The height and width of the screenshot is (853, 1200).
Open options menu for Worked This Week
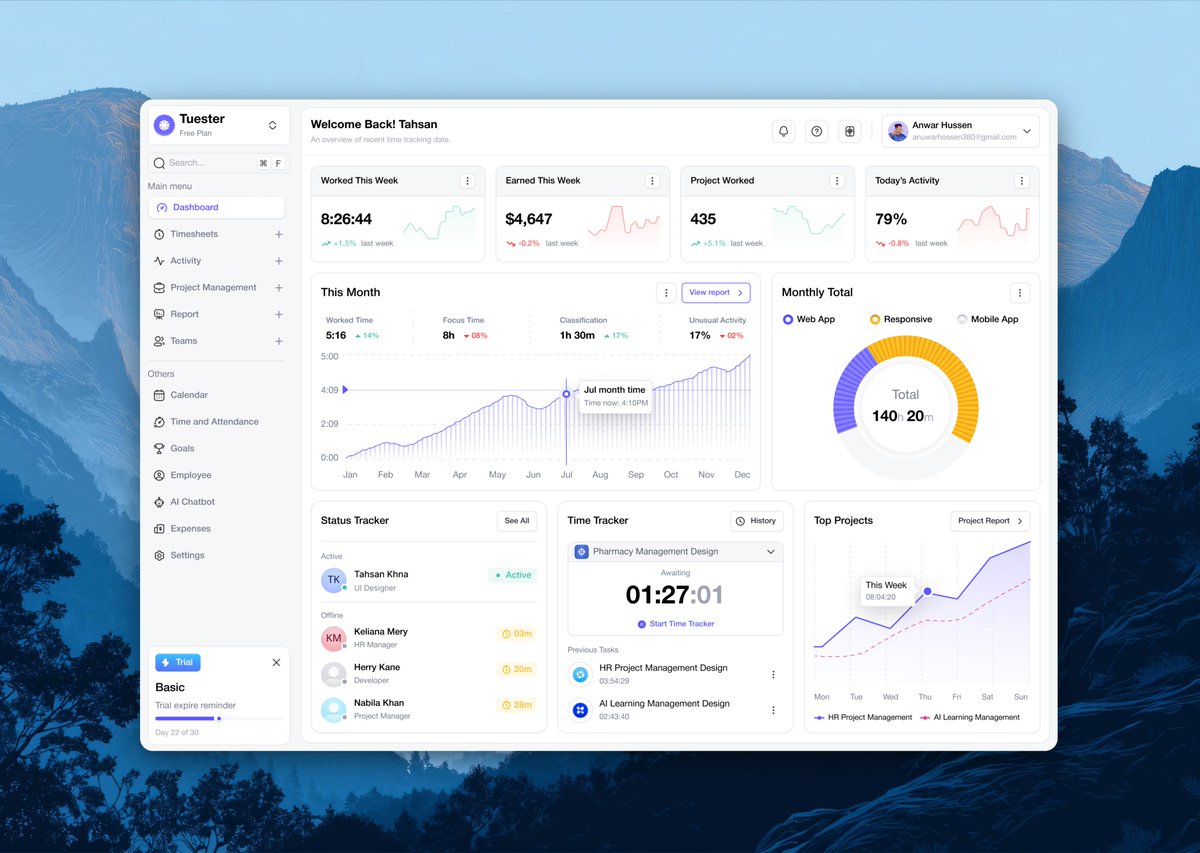(x=467, y=181)
